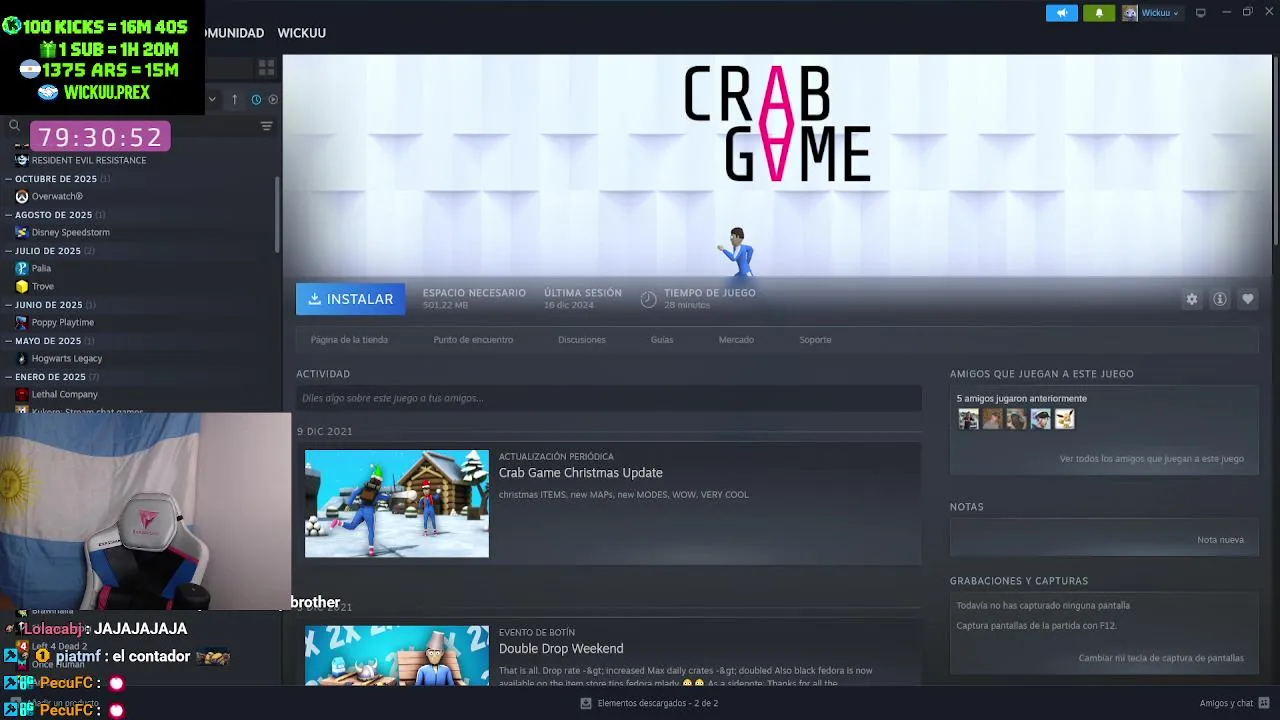Click the Overwatch game icon
Viewport: 1280px width, 720px height.
tap(22, 197)
